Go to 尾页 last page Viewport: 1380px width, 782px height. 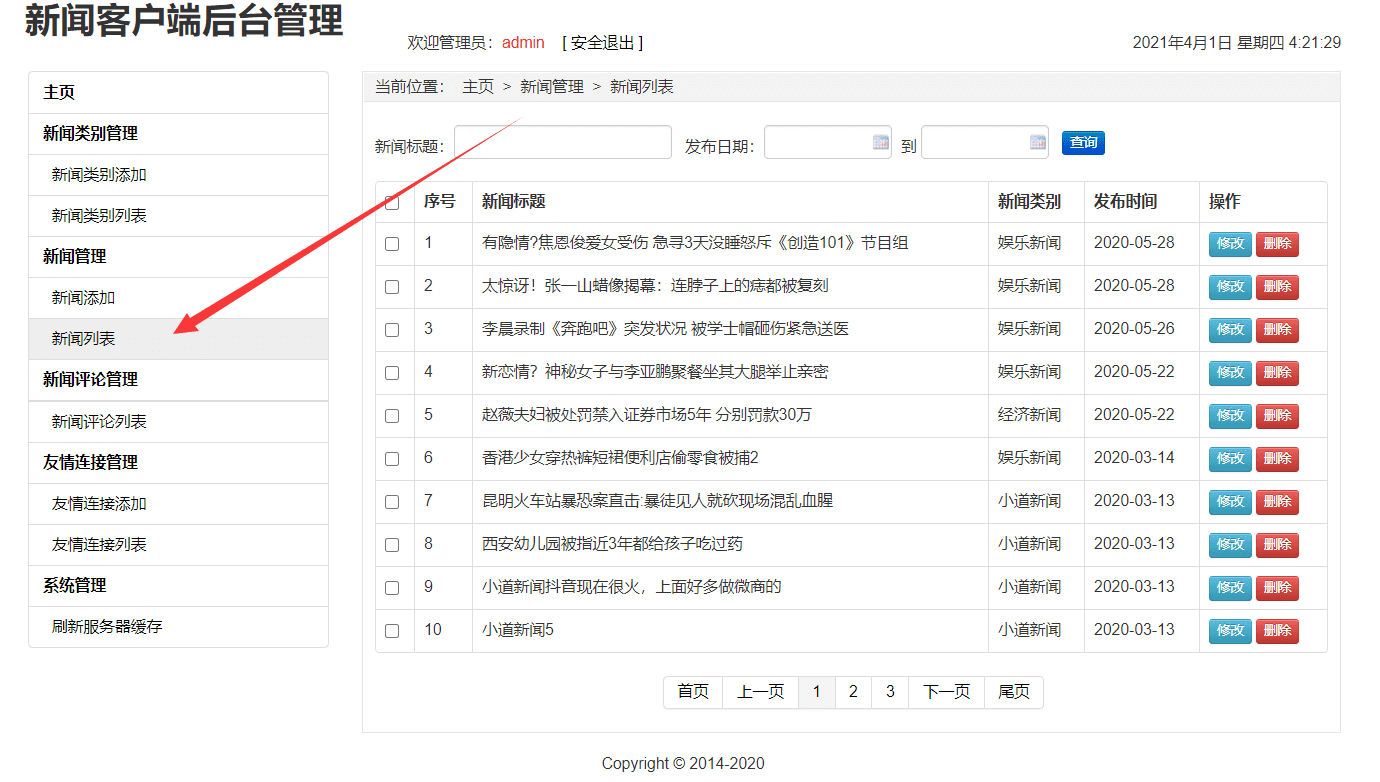pos(1014,692)
